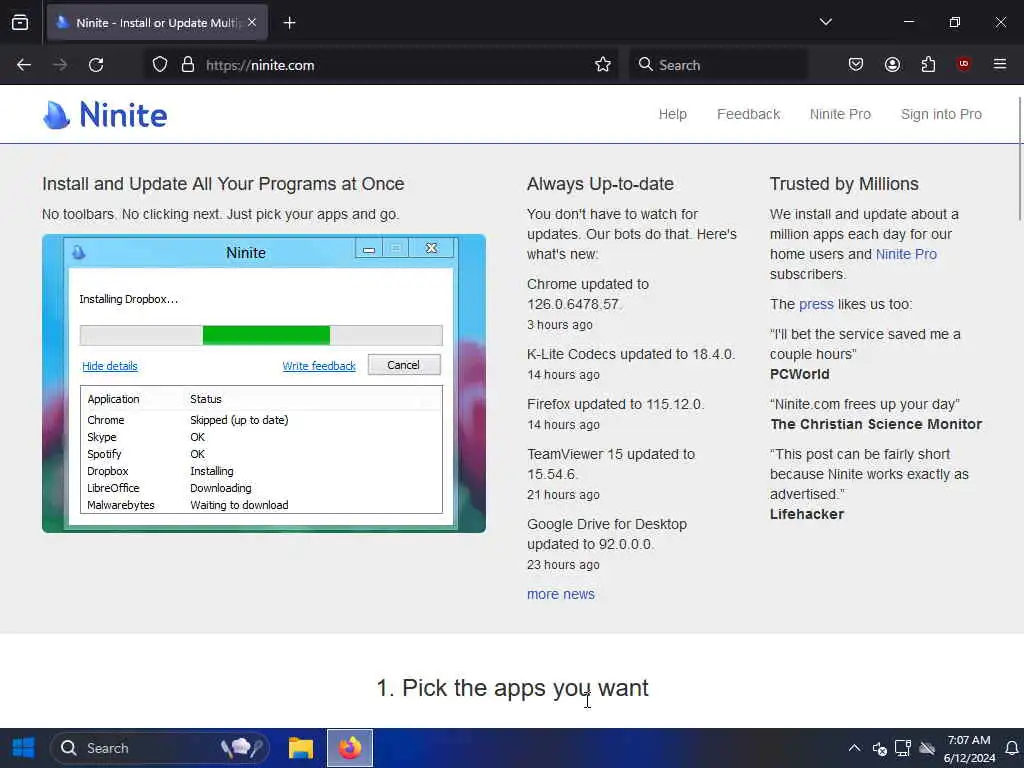Click the PCWorld attribution text
1024x768 pixels.
pyautogui.click(x=799, y=374)
